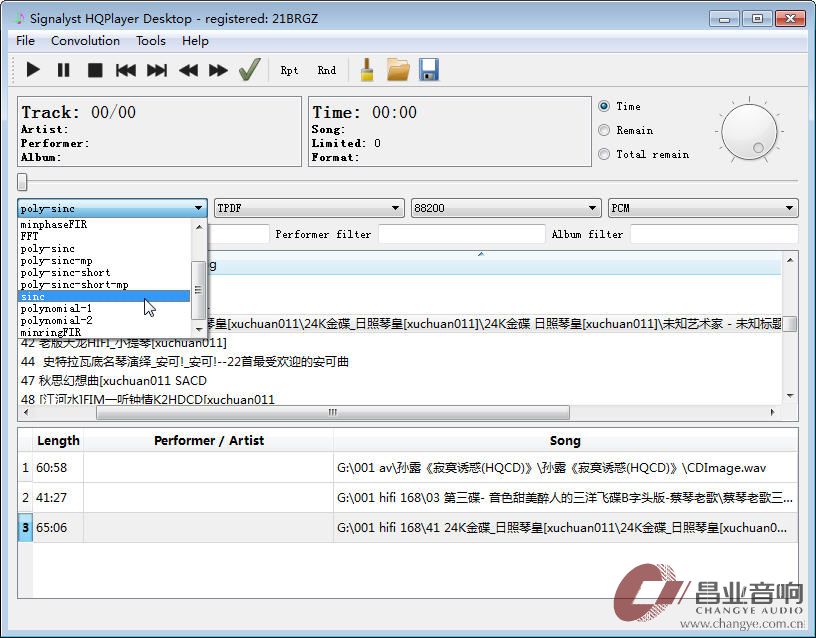Choose poly-sinc entry in filter list
This screenshot has height=638, width=816.
104,248
